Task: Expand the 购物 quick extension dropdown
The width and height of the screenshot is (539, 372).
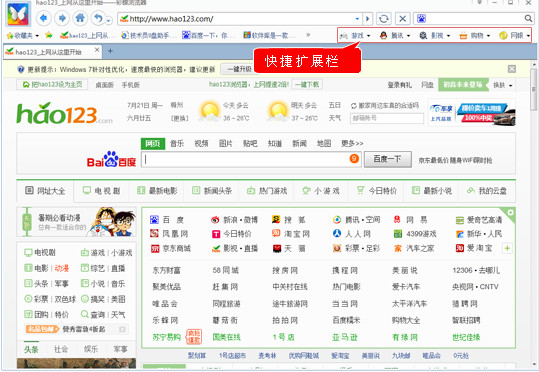Action: [488, 35]
